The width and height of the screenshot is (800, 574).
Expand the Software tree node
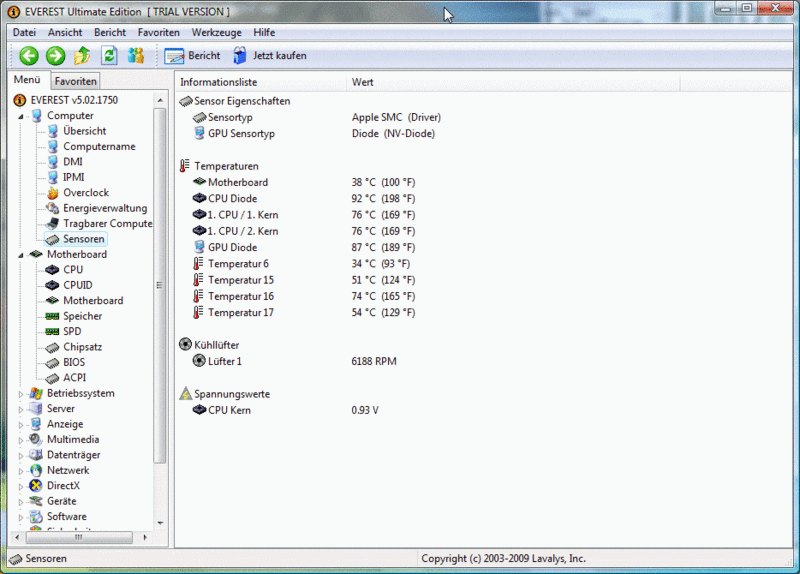point(21,517)
